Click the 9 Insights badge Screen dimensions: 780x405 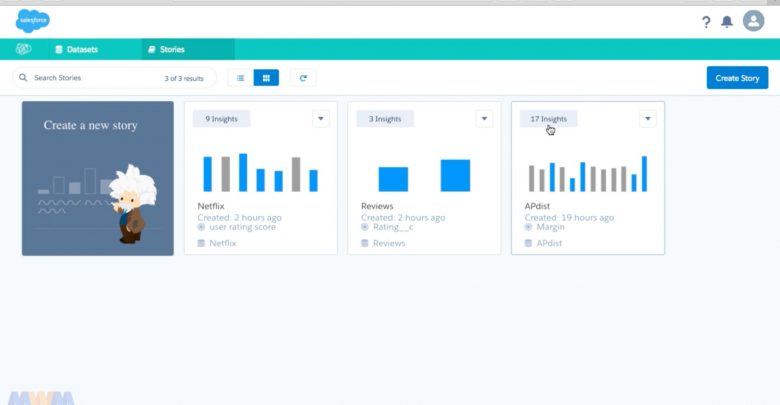tap(221, 119)
